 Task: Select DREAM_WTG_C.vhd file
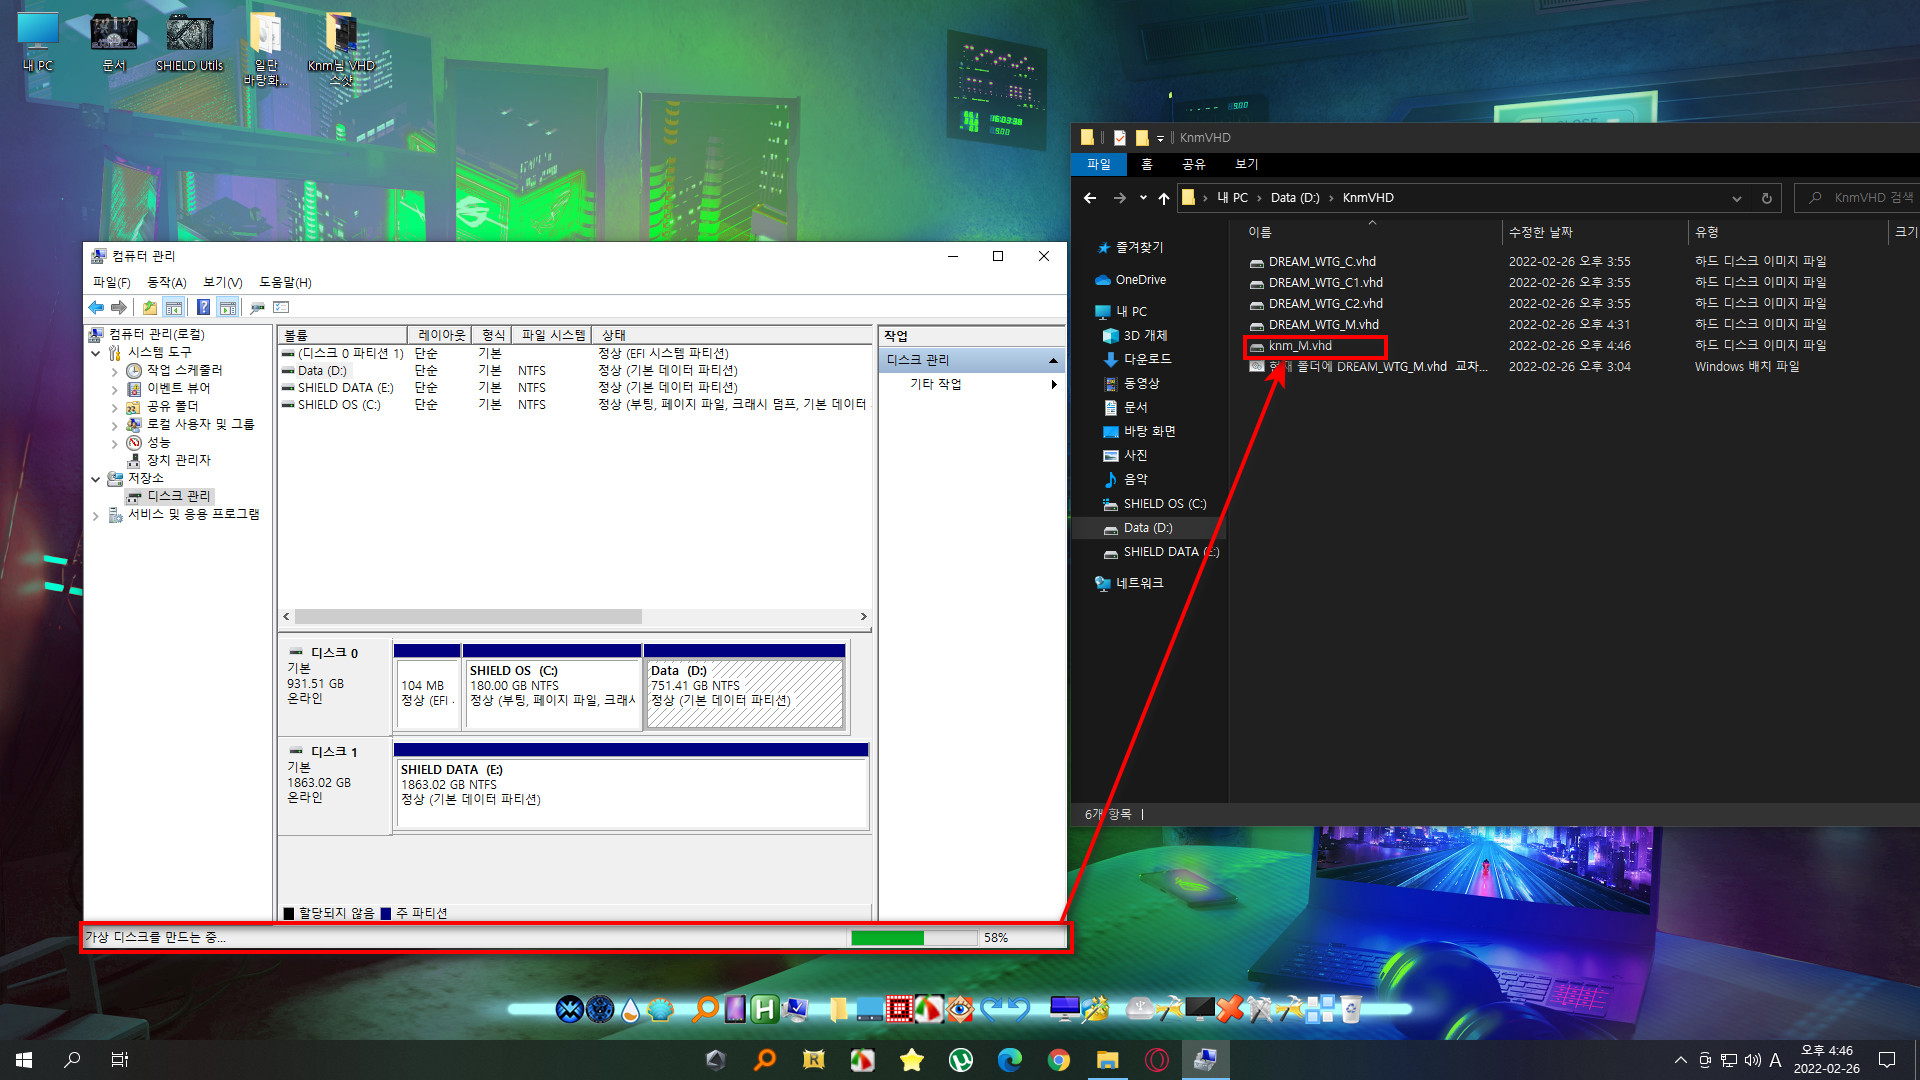coord(1322,262)
